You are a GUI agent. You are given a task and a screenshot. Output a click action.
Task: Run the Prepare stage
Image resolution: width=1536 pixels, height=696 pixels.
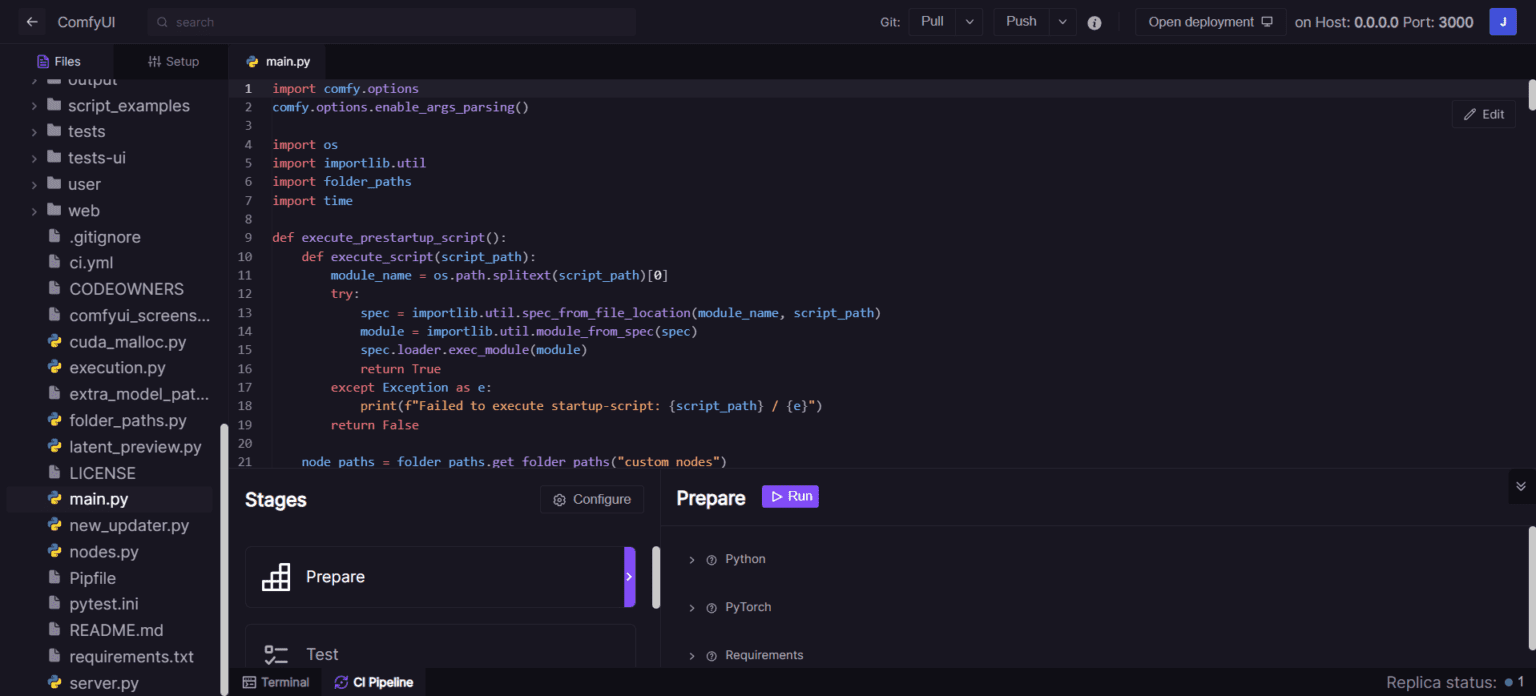click(790, 497)
